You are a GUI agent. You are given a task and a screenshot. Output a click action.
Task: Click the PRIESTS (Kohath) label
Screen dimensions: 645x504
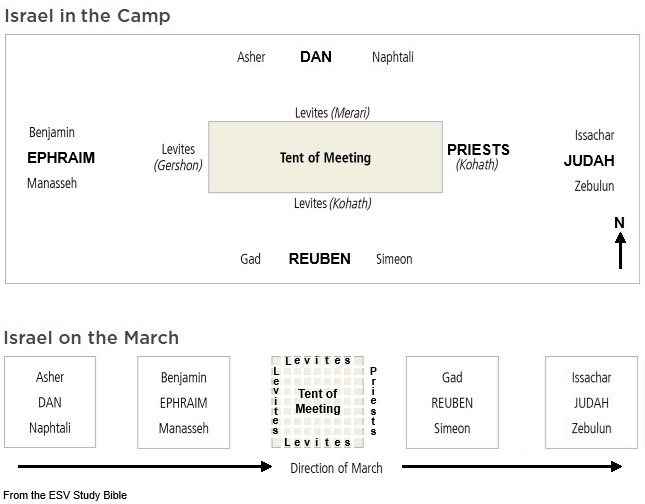478,156
